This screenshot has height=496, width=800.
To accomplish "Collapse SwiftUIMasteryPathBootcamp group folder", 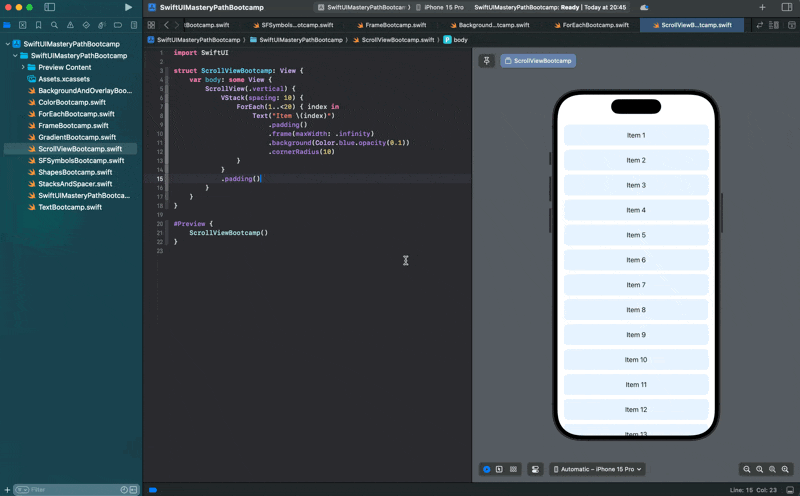I will click(15, 56).
